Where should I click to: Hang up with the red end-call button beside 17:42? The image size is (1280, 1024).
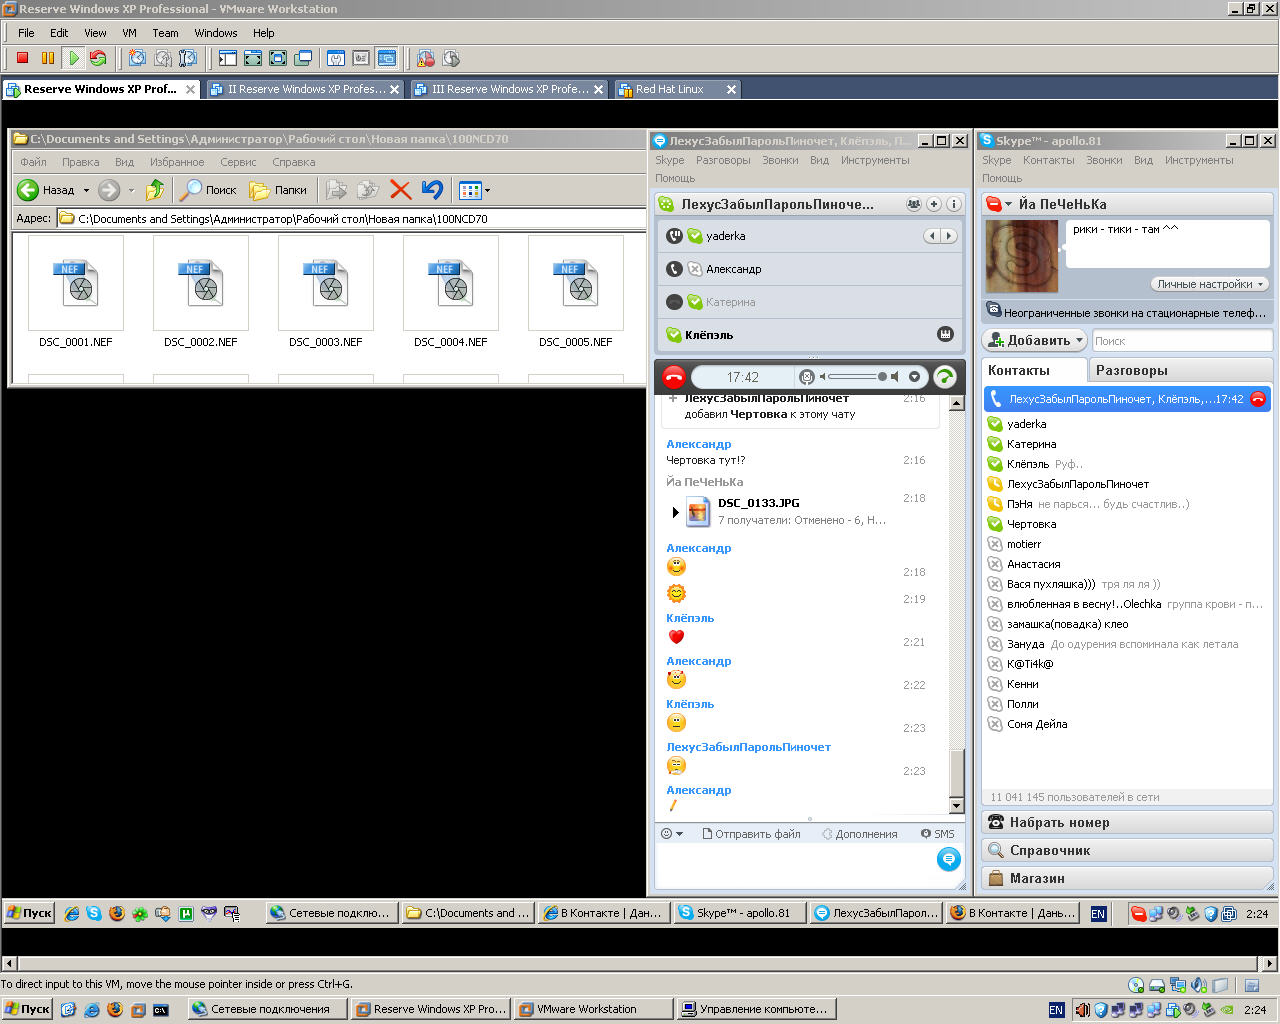(673, 377)
